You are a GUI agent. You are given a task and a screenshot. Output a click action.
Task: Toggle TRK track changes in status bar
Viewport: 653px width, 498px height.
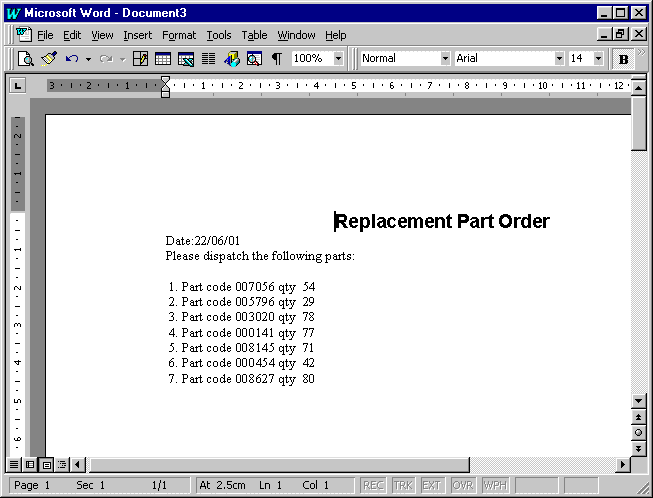(x=403, y=486)
